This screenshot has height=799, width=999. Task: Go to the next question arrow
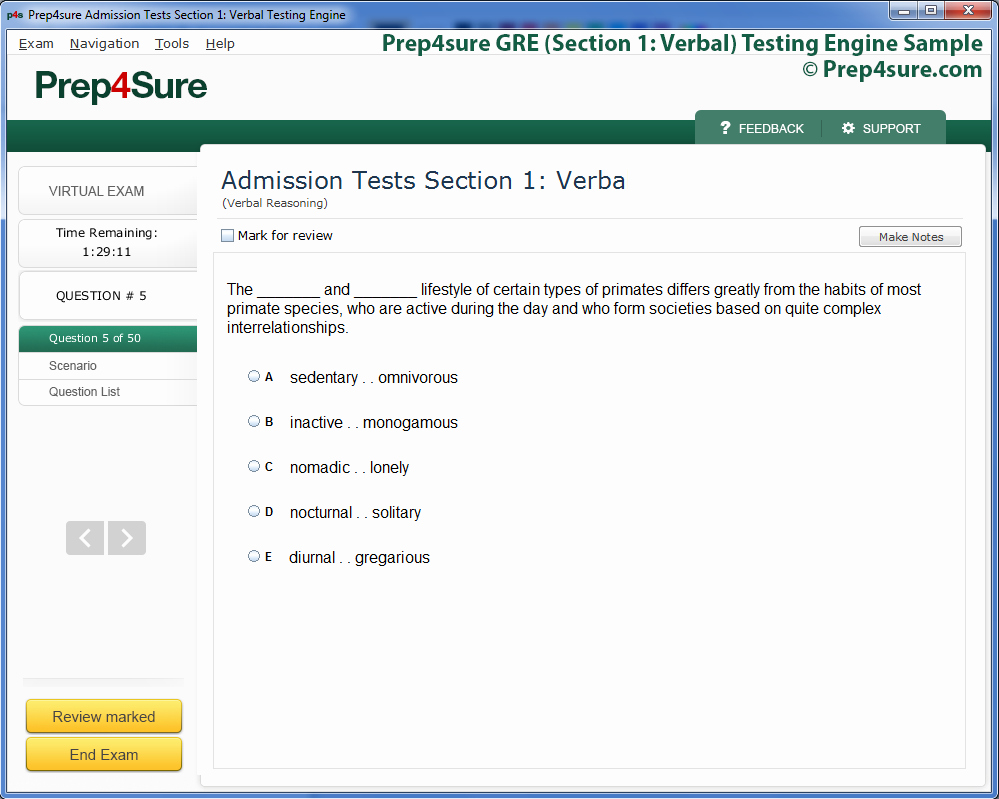(x=127, y=538)
